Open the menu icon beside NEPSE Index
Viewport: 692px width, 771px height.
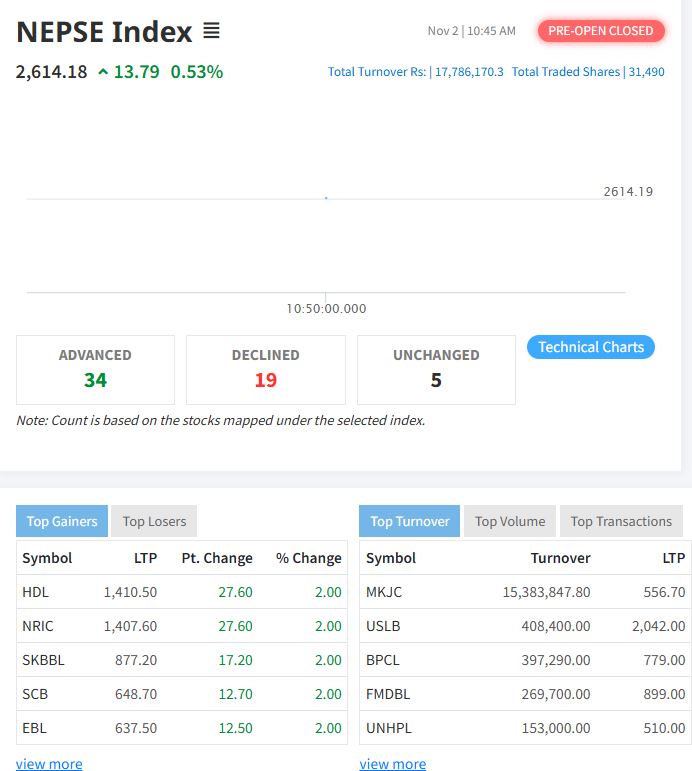pos(211,31)
